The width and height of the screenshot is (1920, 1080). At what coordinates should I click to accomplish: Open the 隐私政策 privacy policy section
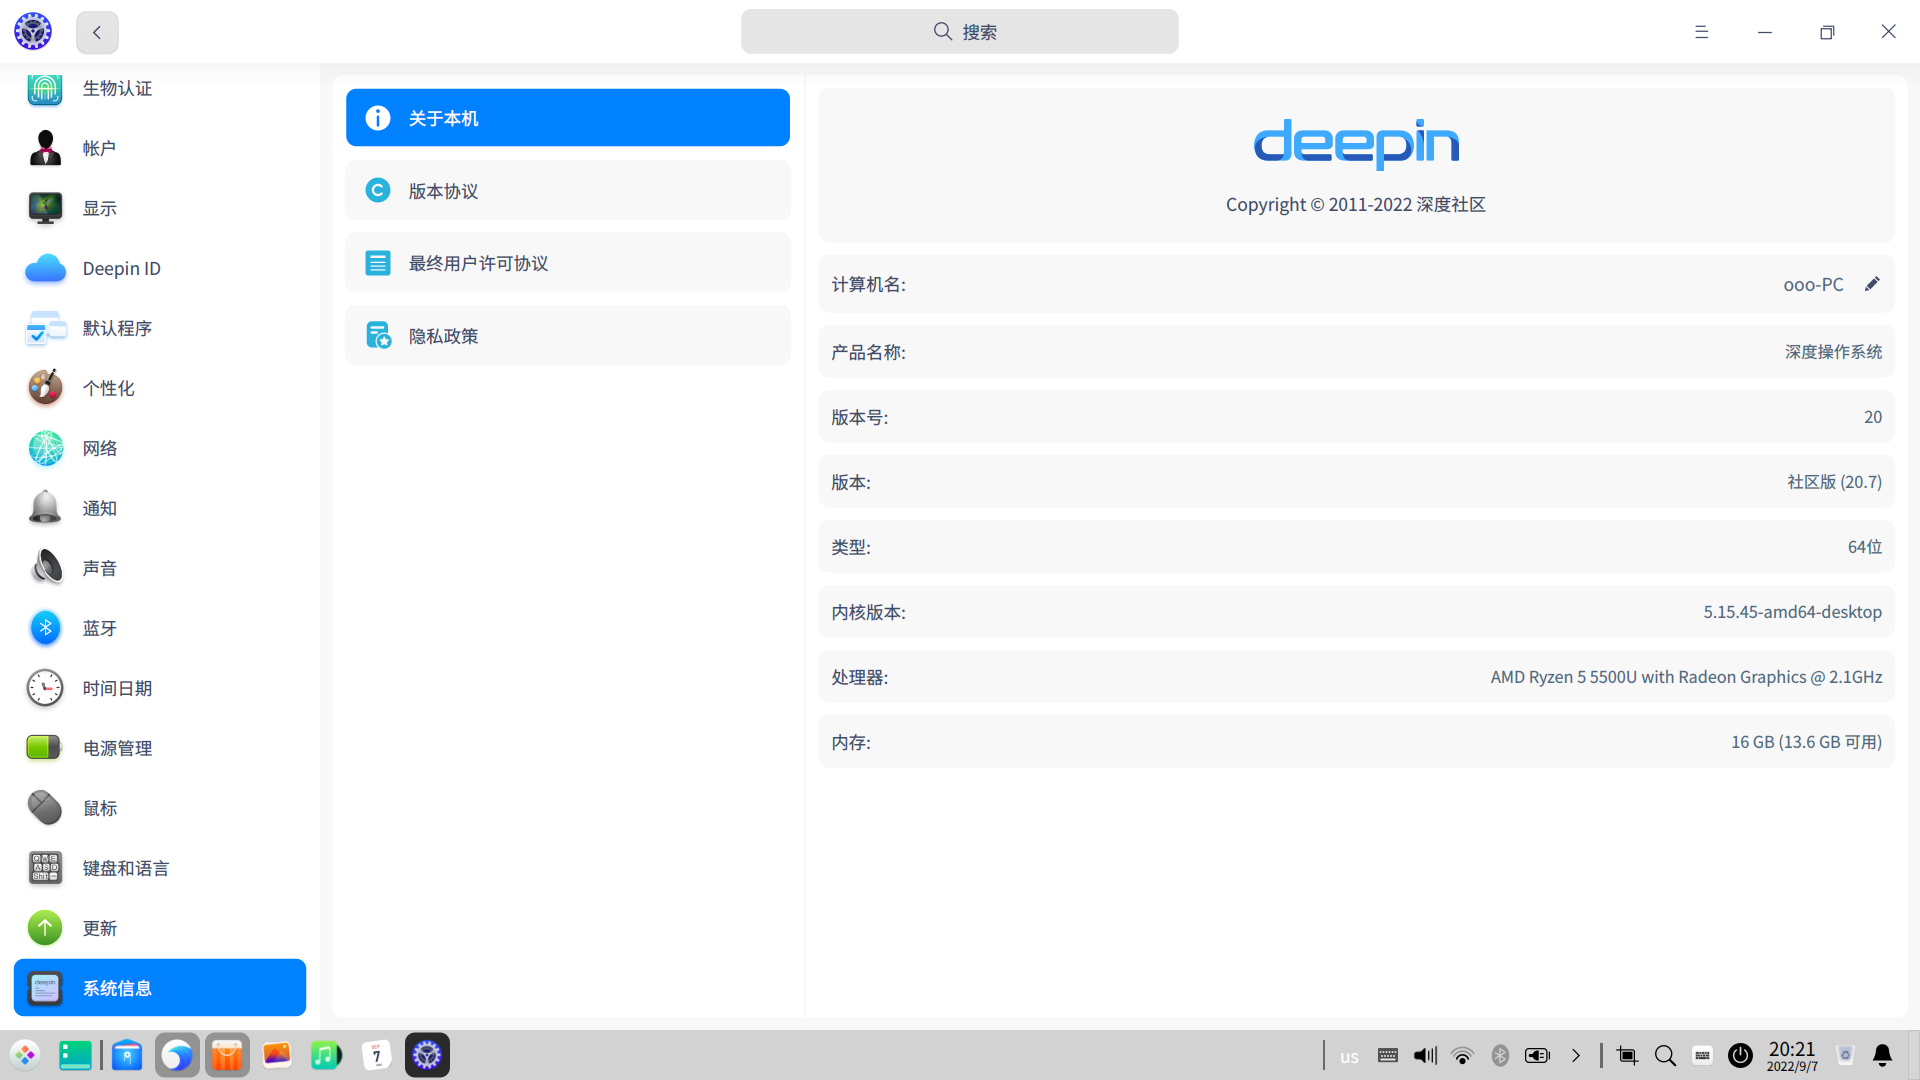point(567,335)
